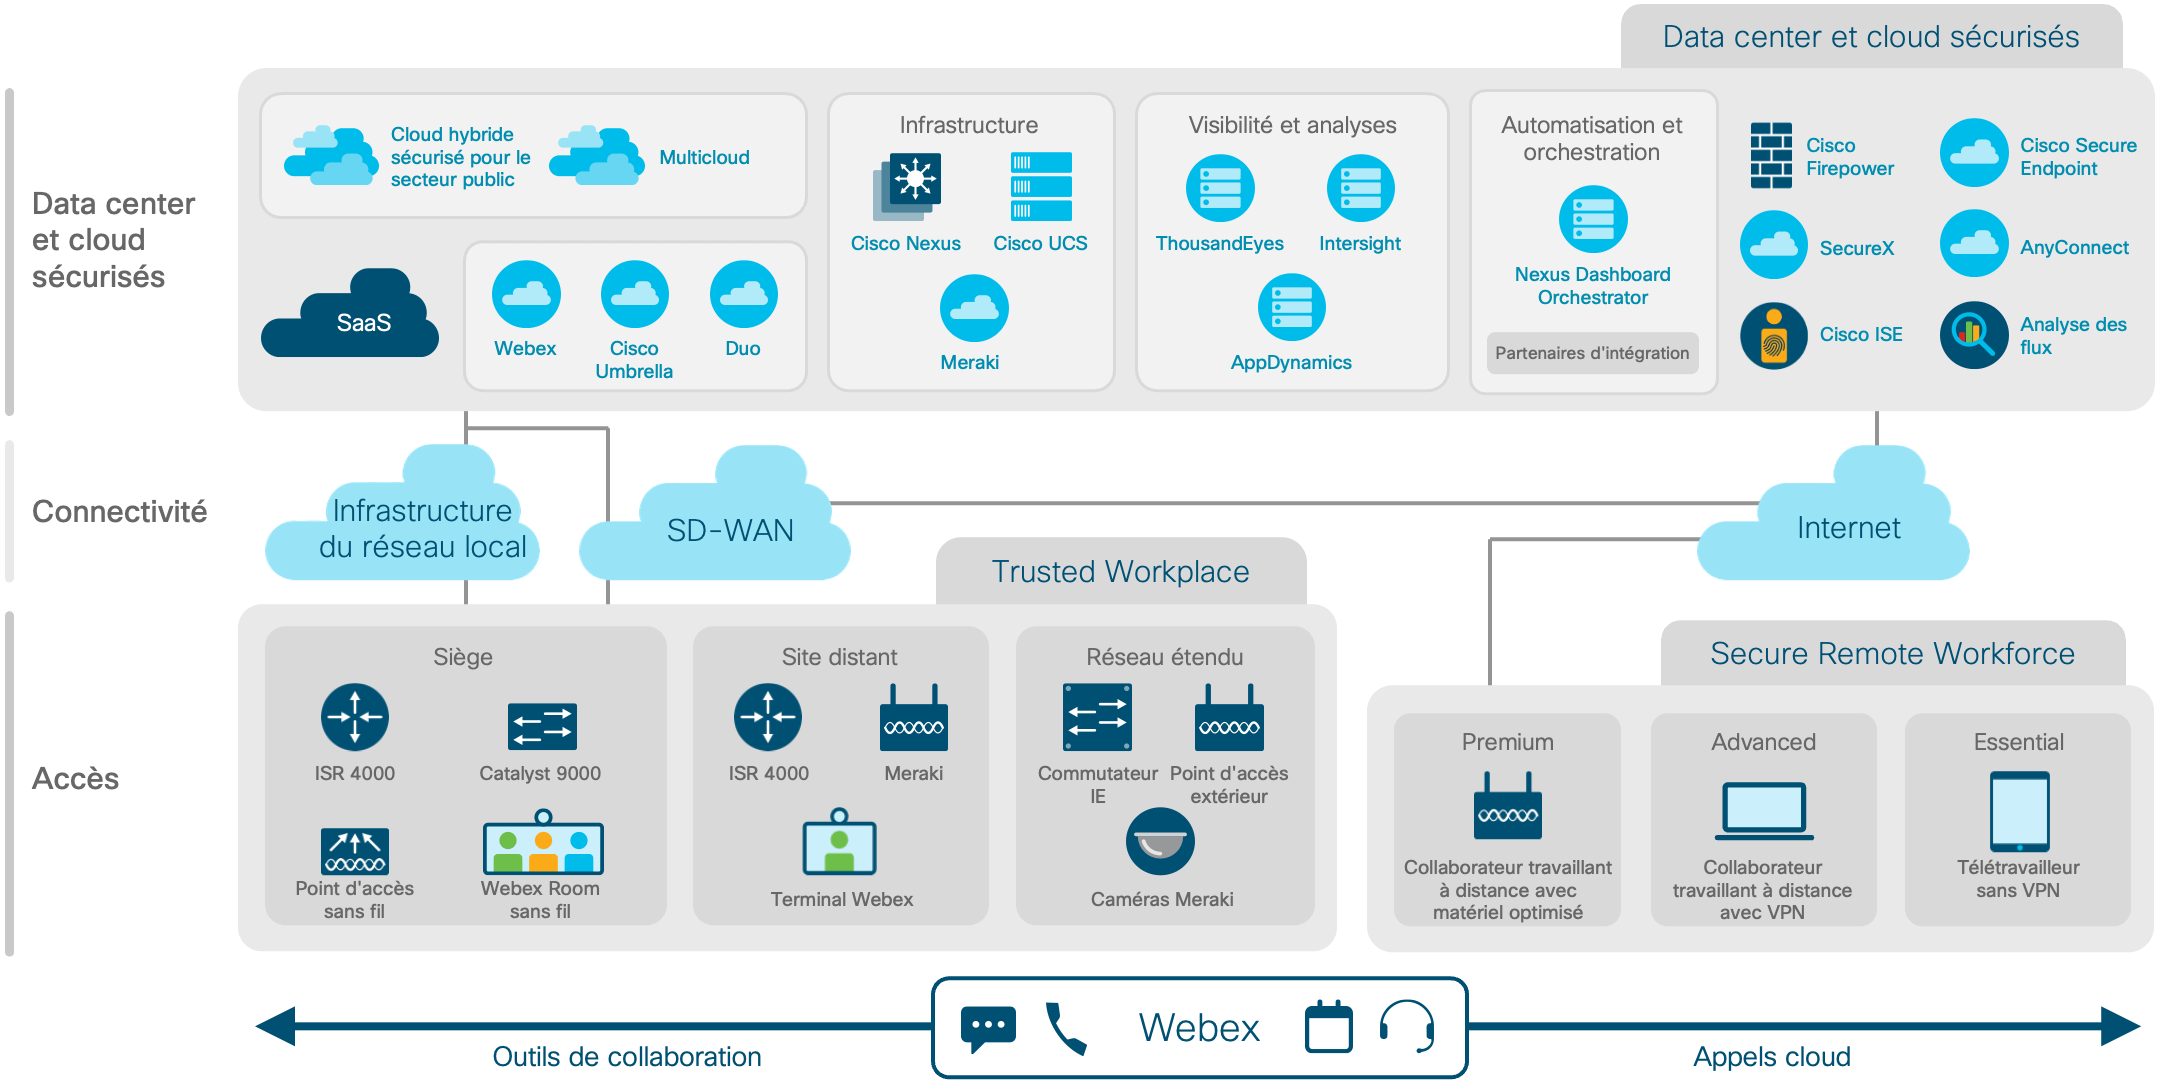The image size is (2160, 1080).
Task: Select the Cisco Umbrella cloud icon
Action: 635,294
